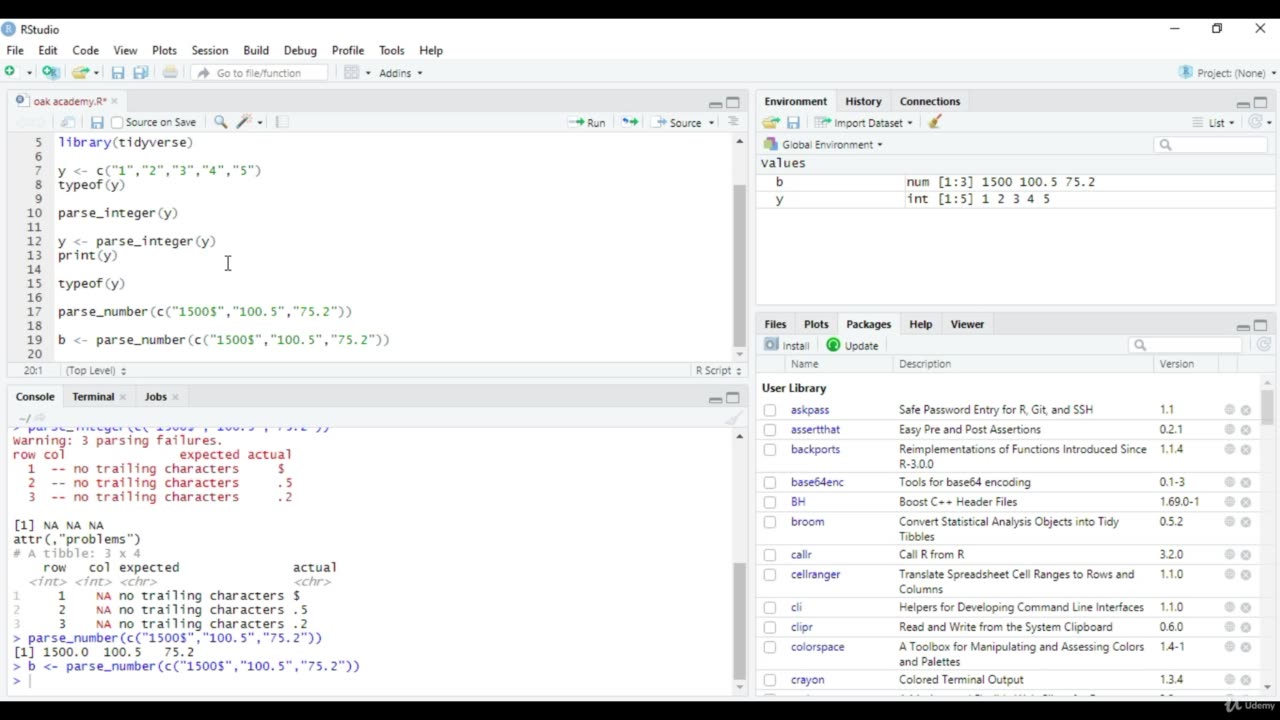The image size is (1280, 720).
Task: Click the Update packages button
Action: 852,345
